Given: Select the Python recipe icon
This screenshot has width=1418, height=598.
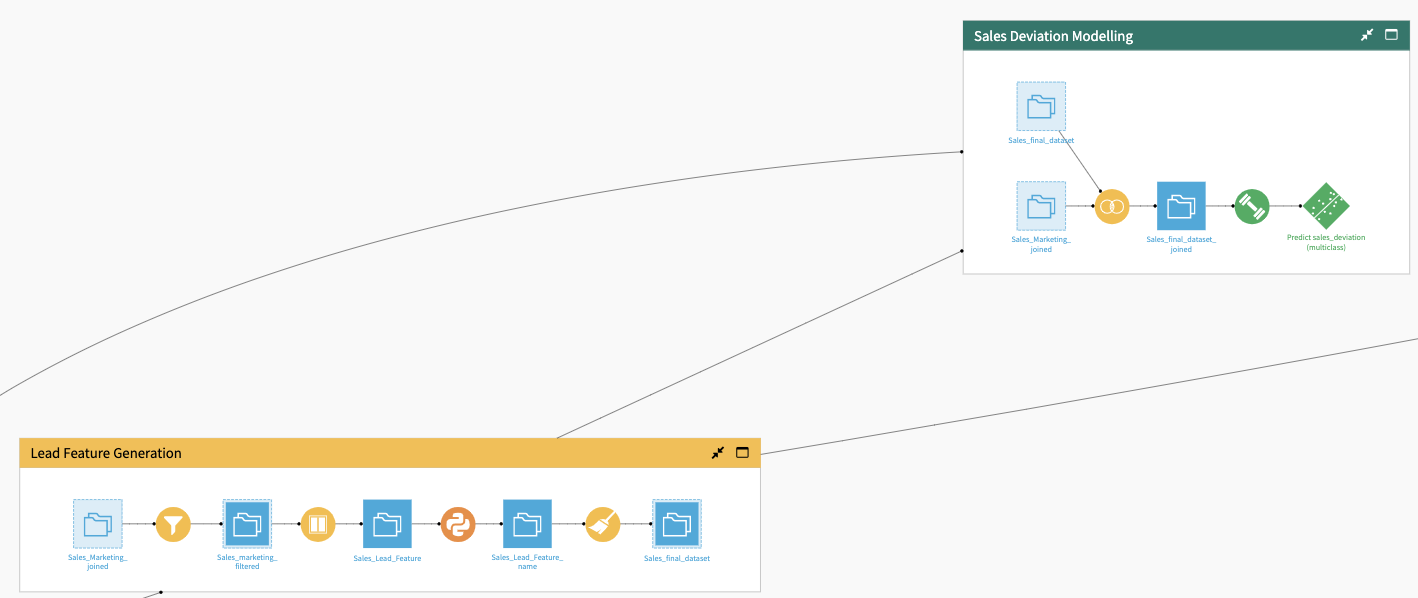Looking at the screenshot, I should [458, 524].
